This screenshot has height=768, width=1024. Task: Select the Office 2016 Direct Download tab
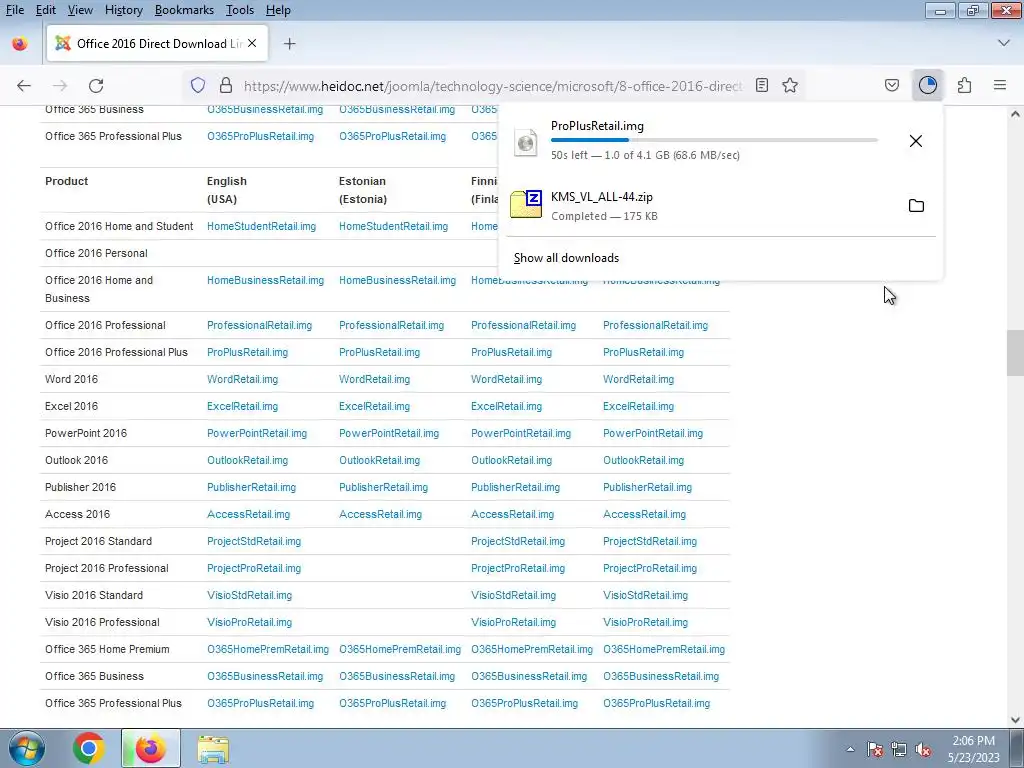[x=157, y=44]
